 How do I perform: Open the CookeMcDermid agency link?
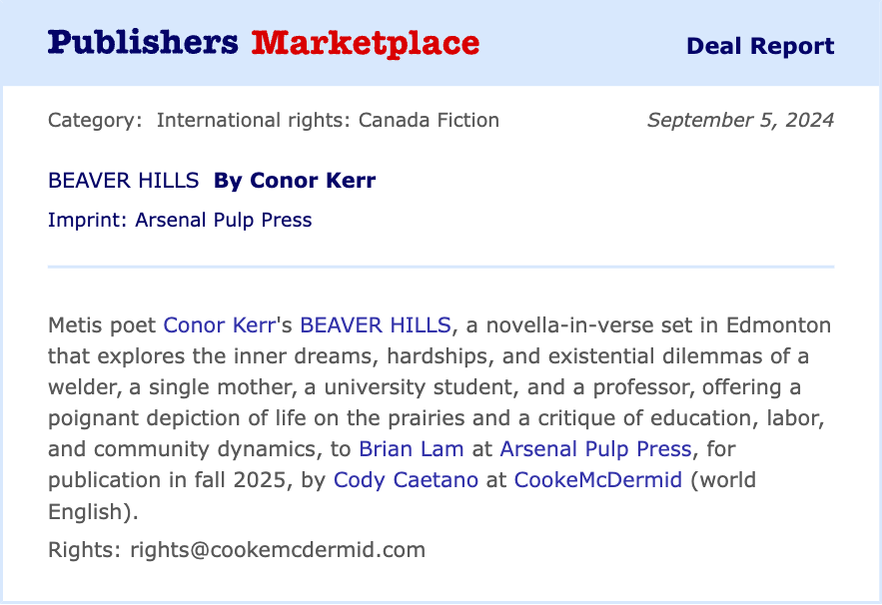[598, 480]
